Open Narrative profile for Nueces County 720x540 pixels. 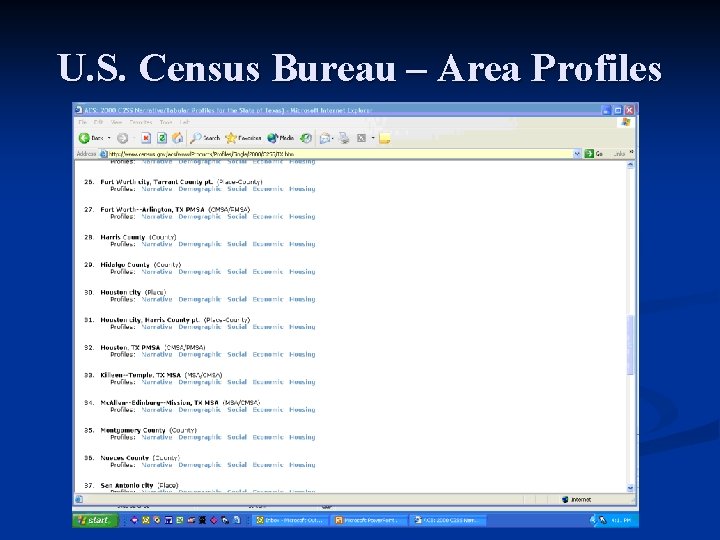pyautogui.click(x=157, y=465)
